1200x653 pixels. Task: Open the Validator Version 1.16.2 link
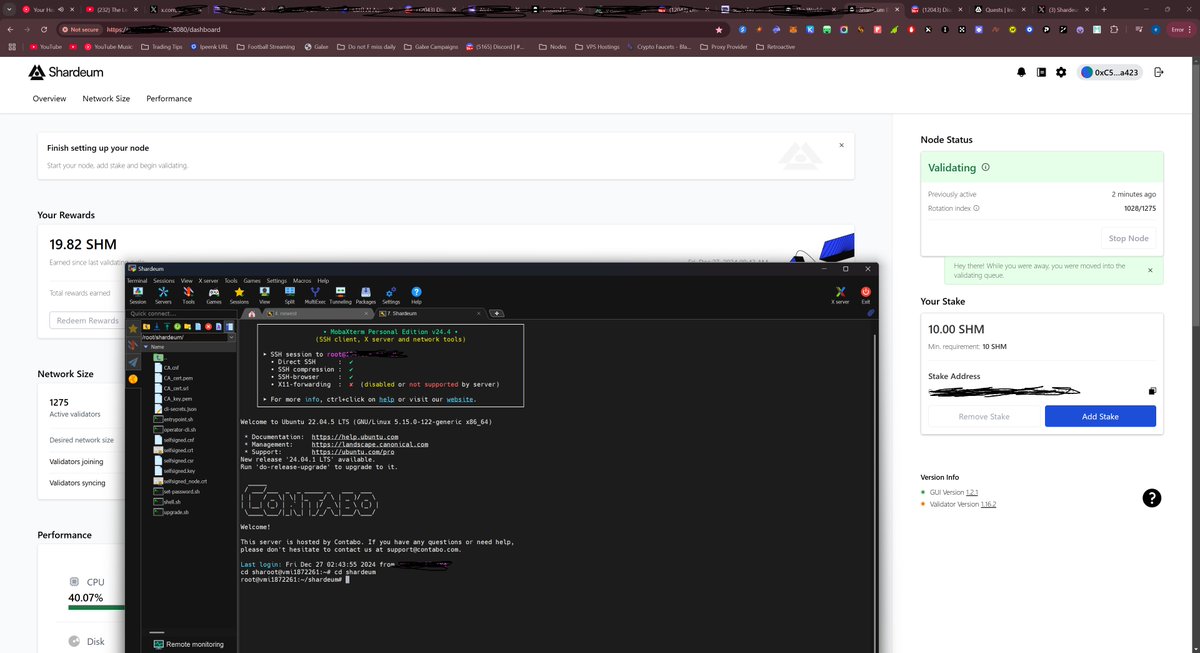[988, 504]
